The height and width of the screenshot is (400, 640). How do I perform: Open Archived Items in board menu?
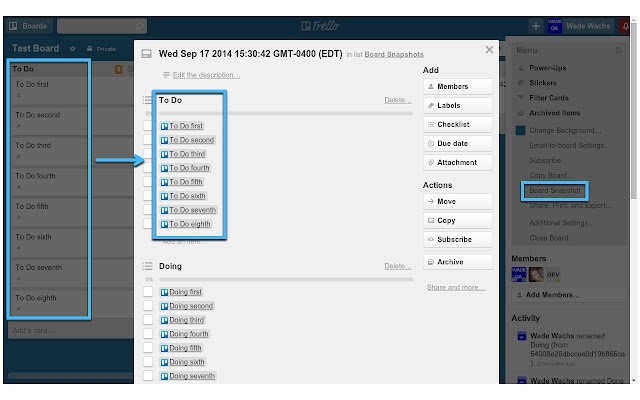[x=554, y=113]
